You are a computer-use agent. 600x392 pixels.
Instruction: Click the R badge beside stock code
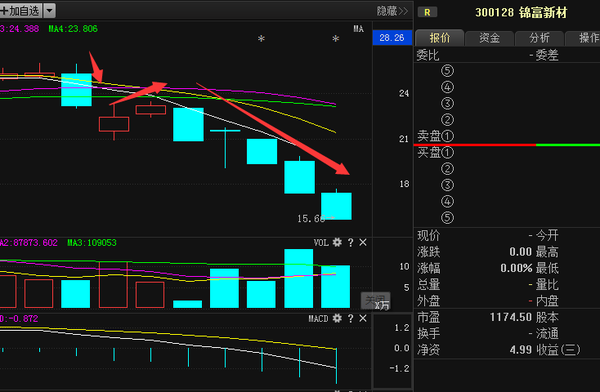(x=427, y=13)
